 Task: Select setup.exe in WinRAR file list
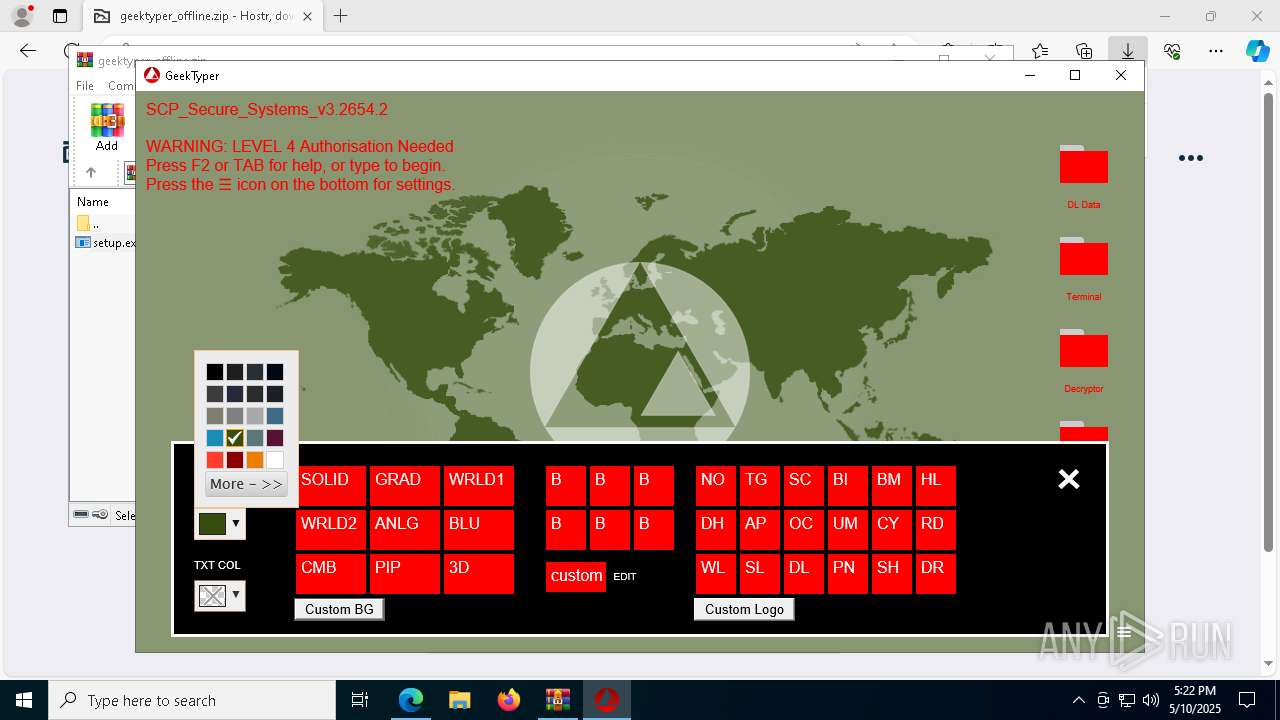point(105,242)
